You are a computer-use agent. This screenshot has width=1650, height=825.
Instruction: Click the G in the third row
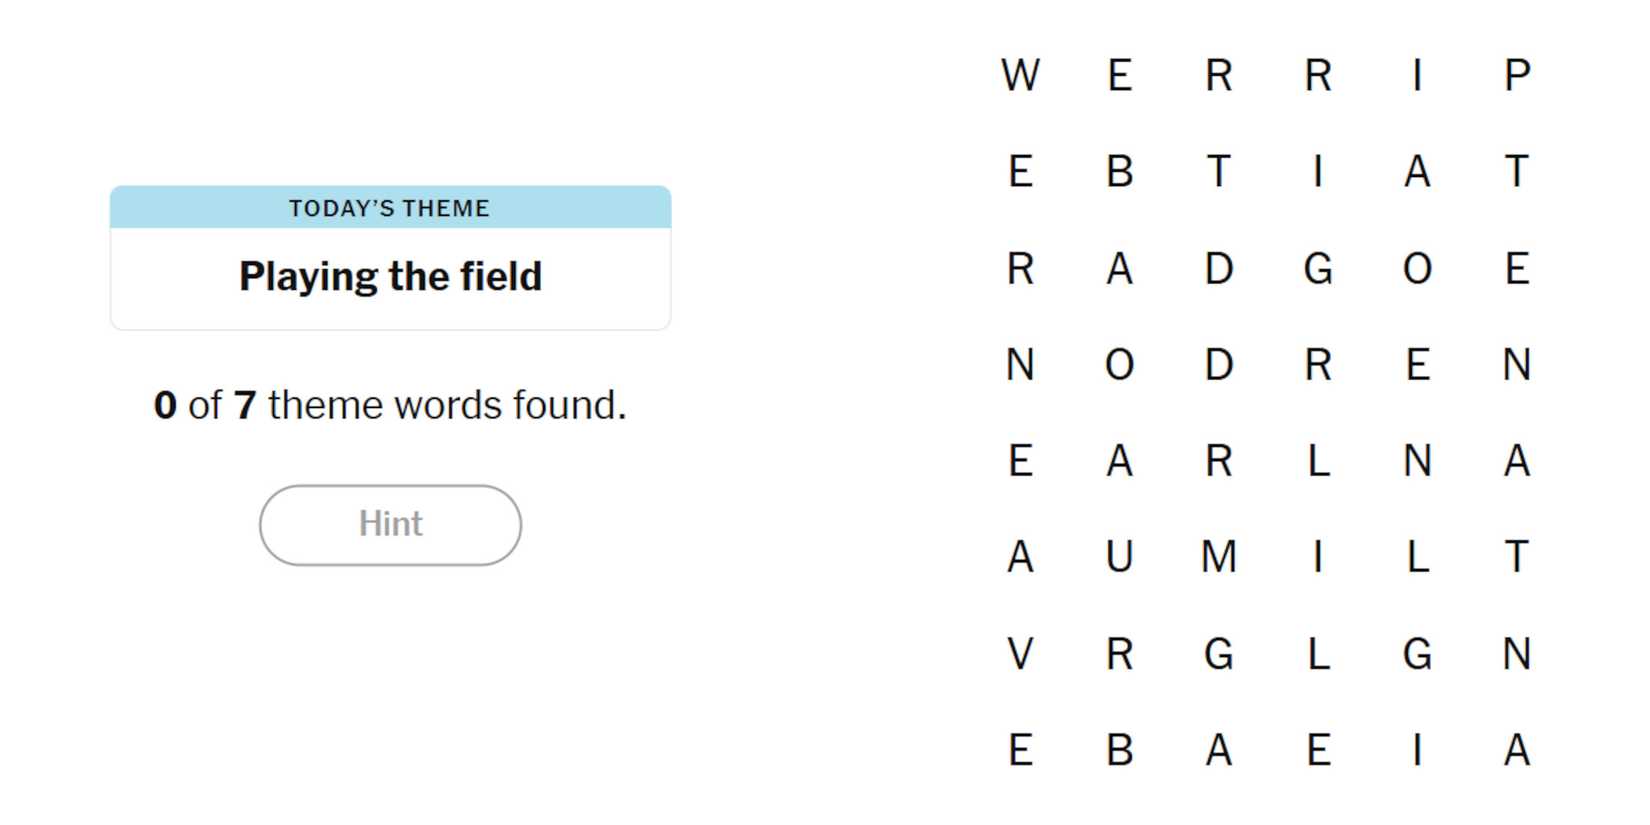click(x=1318, y=268)
